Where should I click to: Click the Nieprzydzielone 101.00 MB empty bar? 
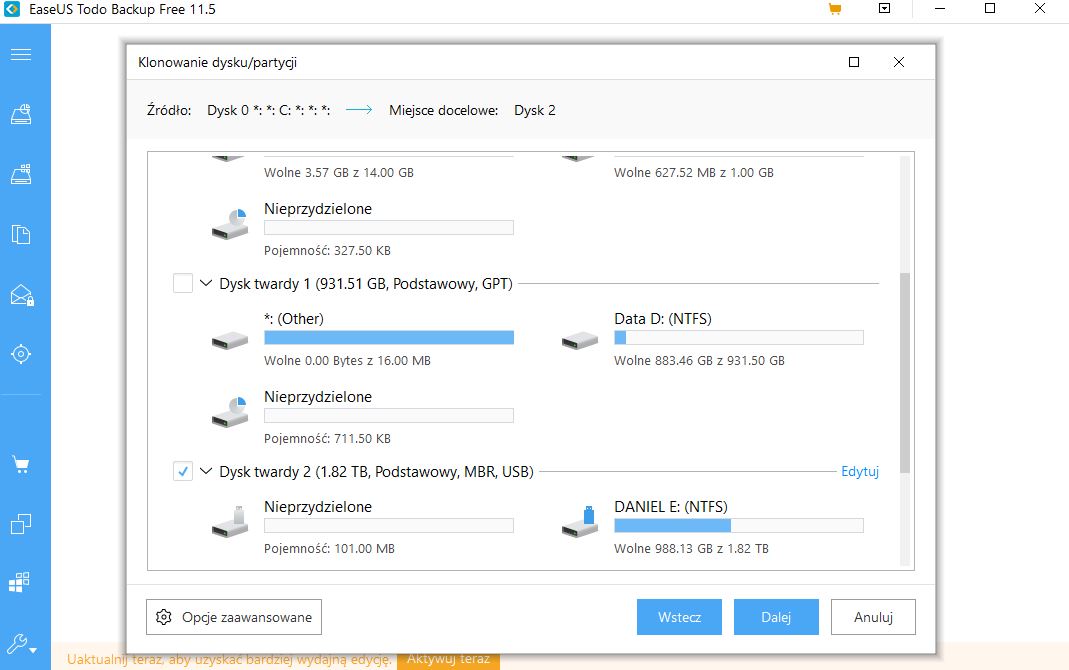pos(389,526)
